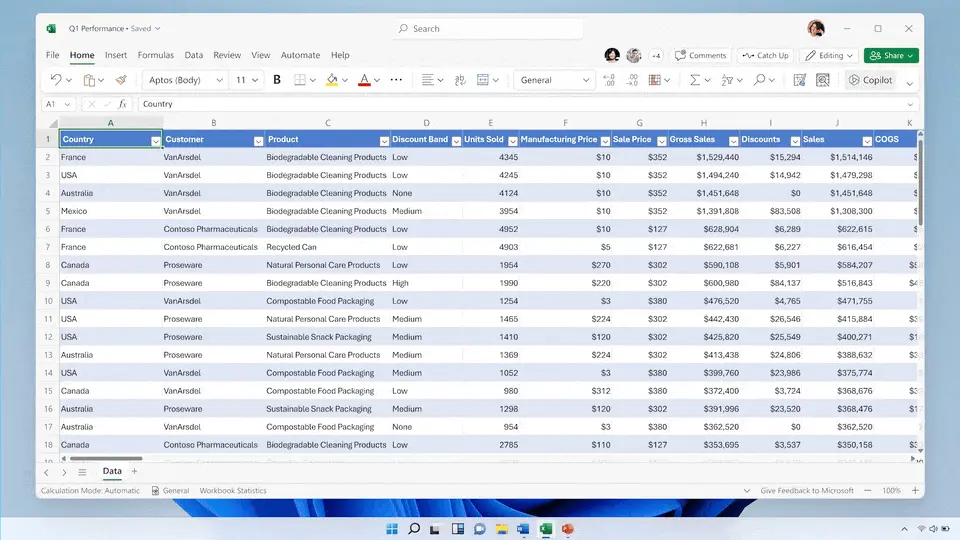The height and width of the screenshot is (540, 960).
Task: Click the green Share button
Action: click(x=891, y=55)
